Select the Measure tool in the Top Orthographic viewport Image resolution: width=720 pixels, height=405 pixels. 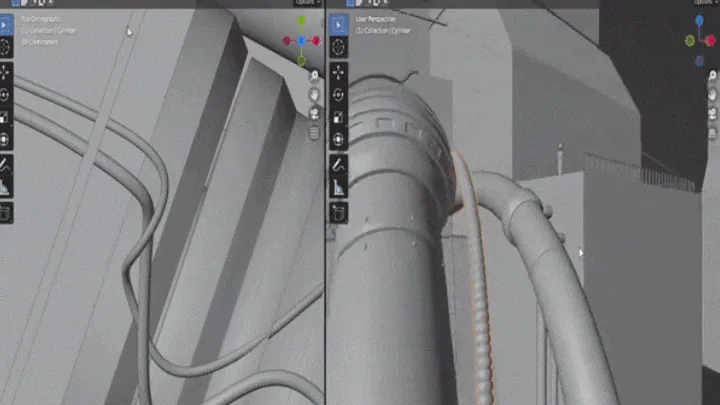point(5,187)
